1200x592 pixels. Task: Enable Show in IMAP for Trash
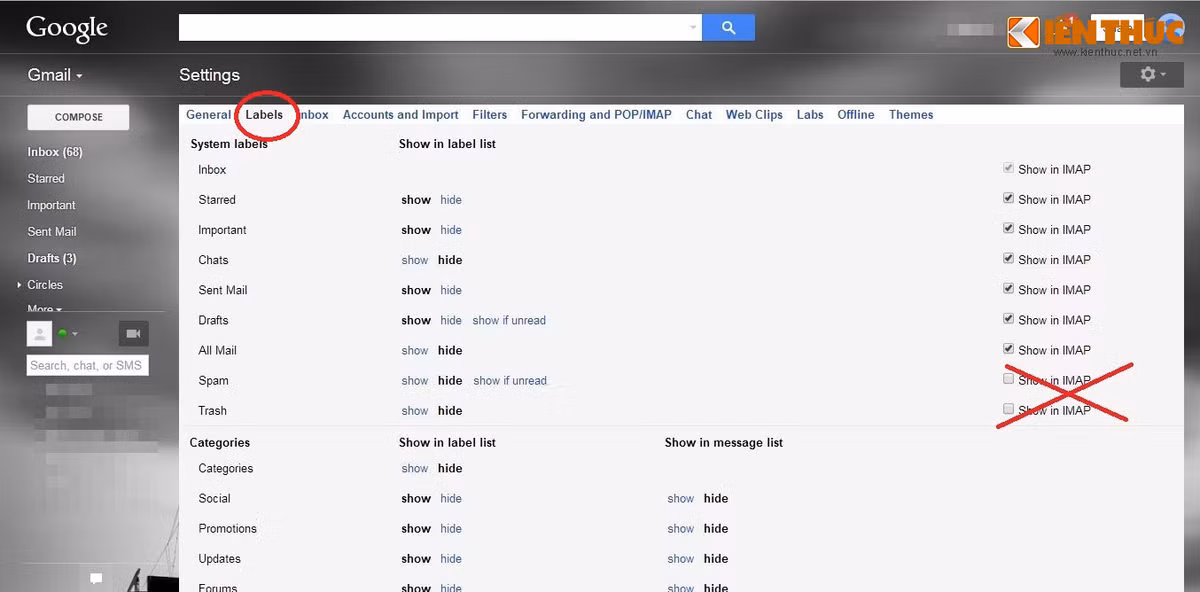click(x=1009, y=410)
